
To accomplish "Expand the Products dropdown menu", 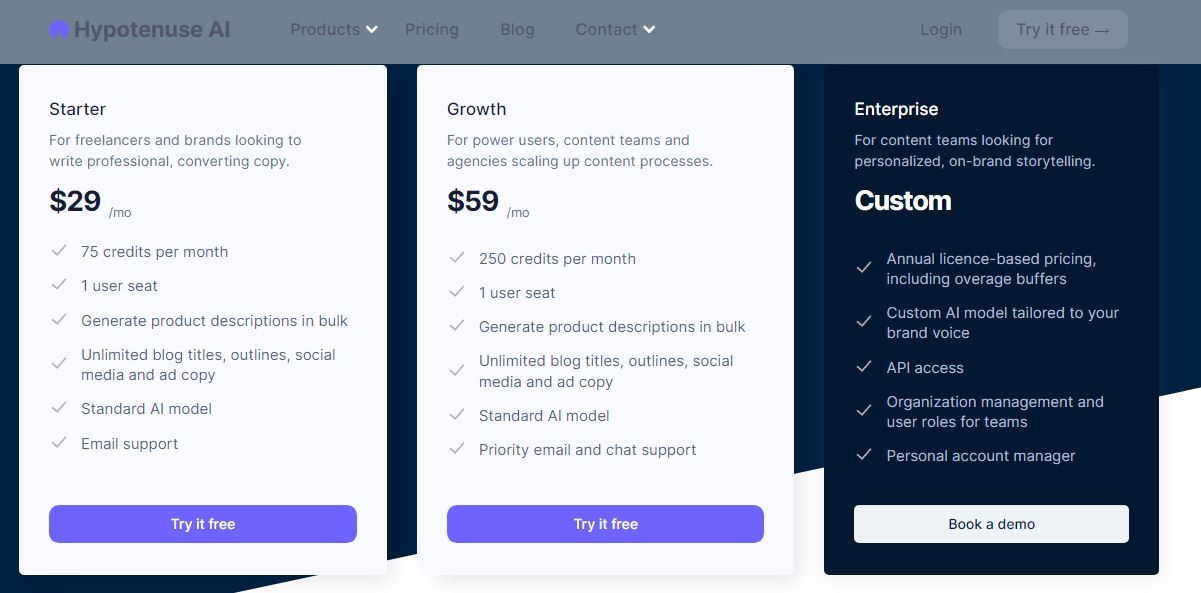I will (x=334, y=30).
